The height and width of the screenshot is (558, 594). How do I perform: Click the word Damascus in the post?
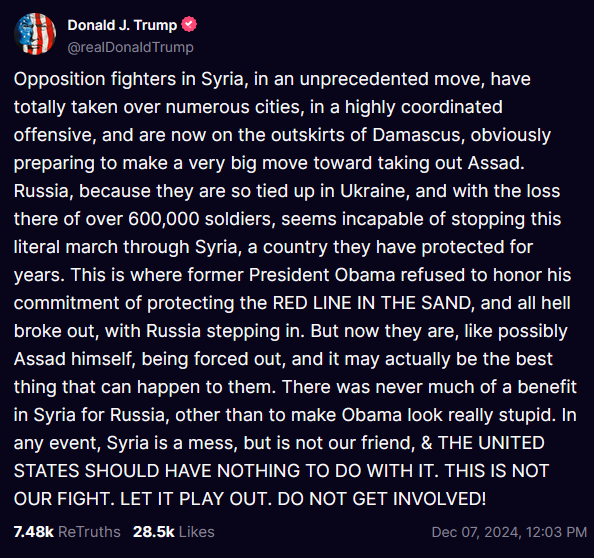(418, 135)
